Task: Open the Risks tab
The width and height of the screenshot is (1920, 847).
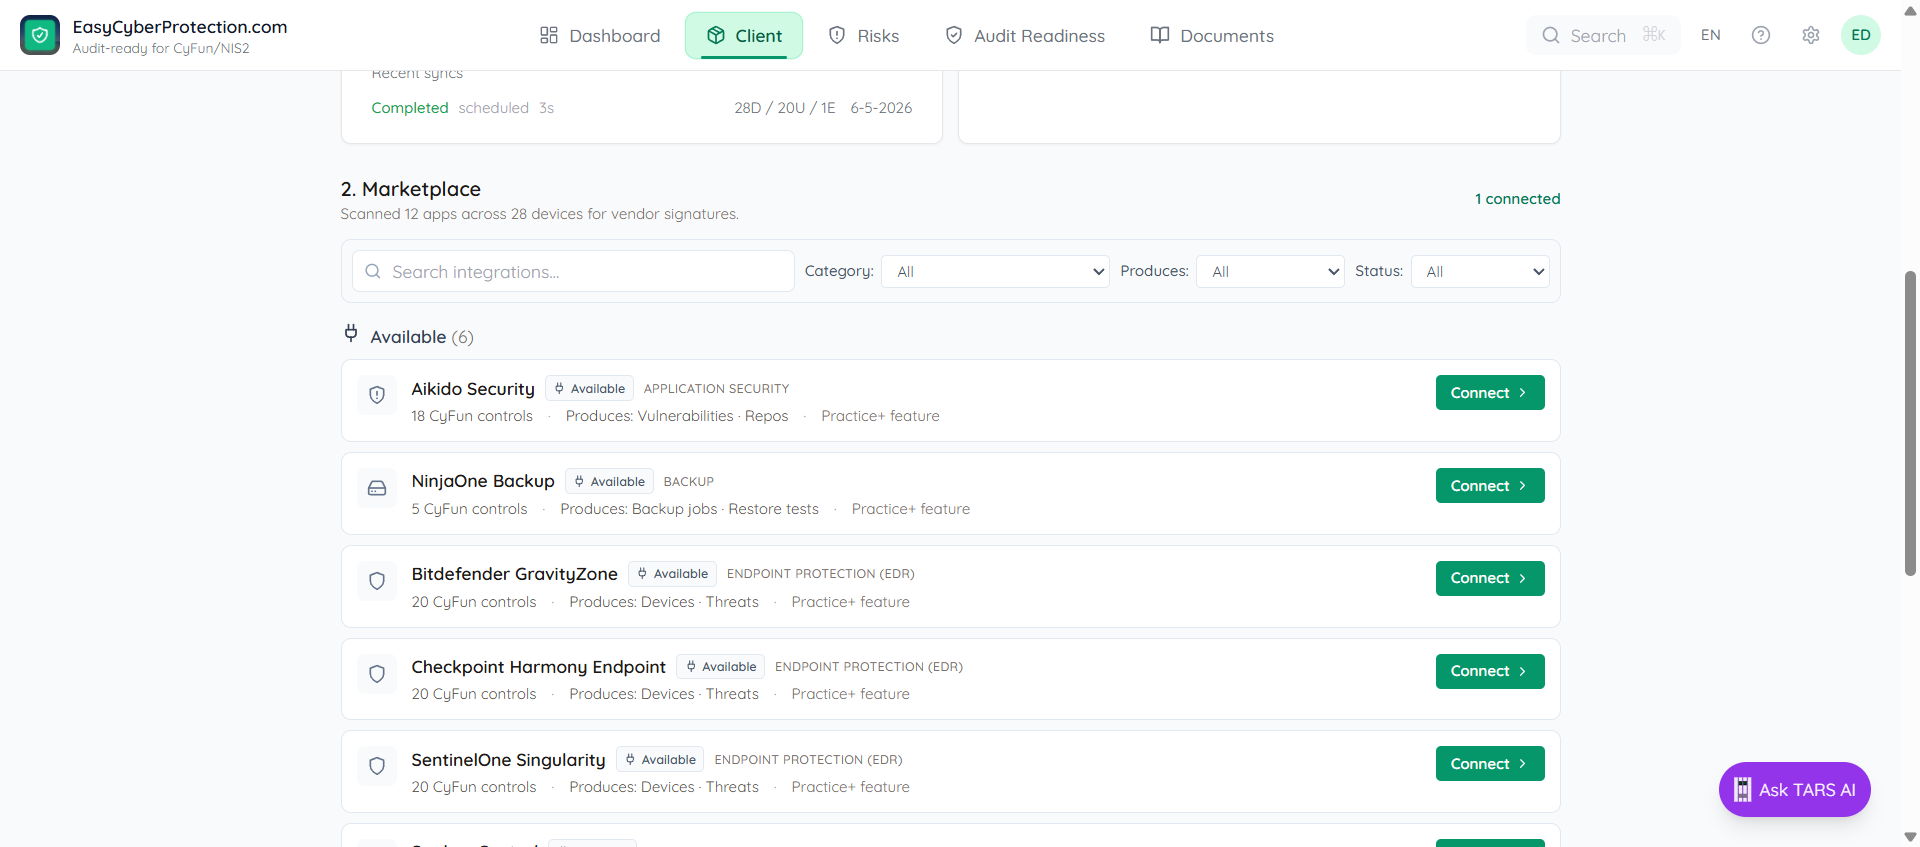Action: tap(864, 36)
